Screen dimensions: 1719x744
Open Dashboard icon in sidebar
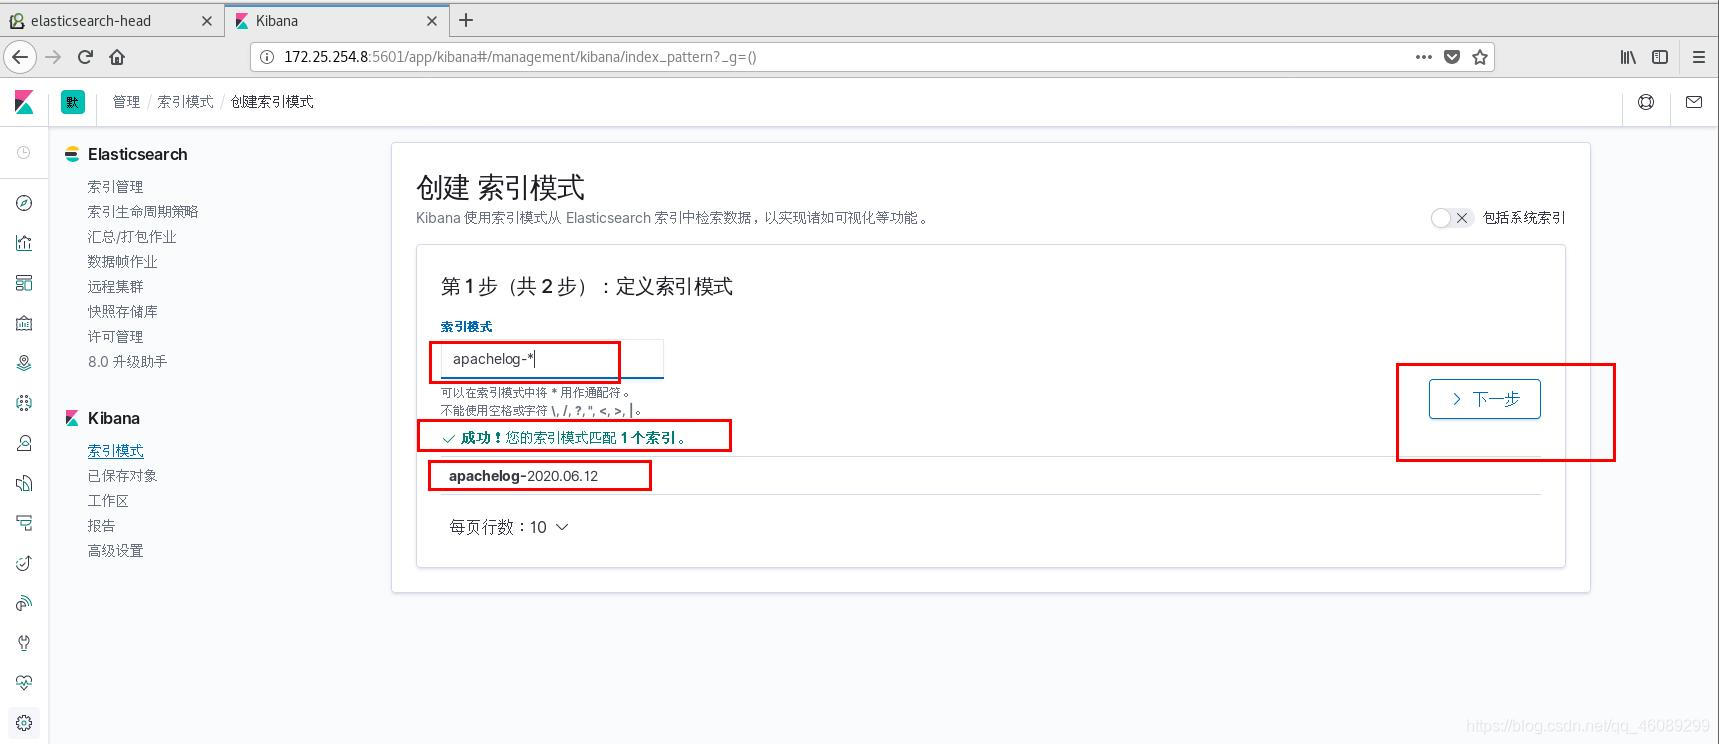pyautogui.click(x=24, y=283)
